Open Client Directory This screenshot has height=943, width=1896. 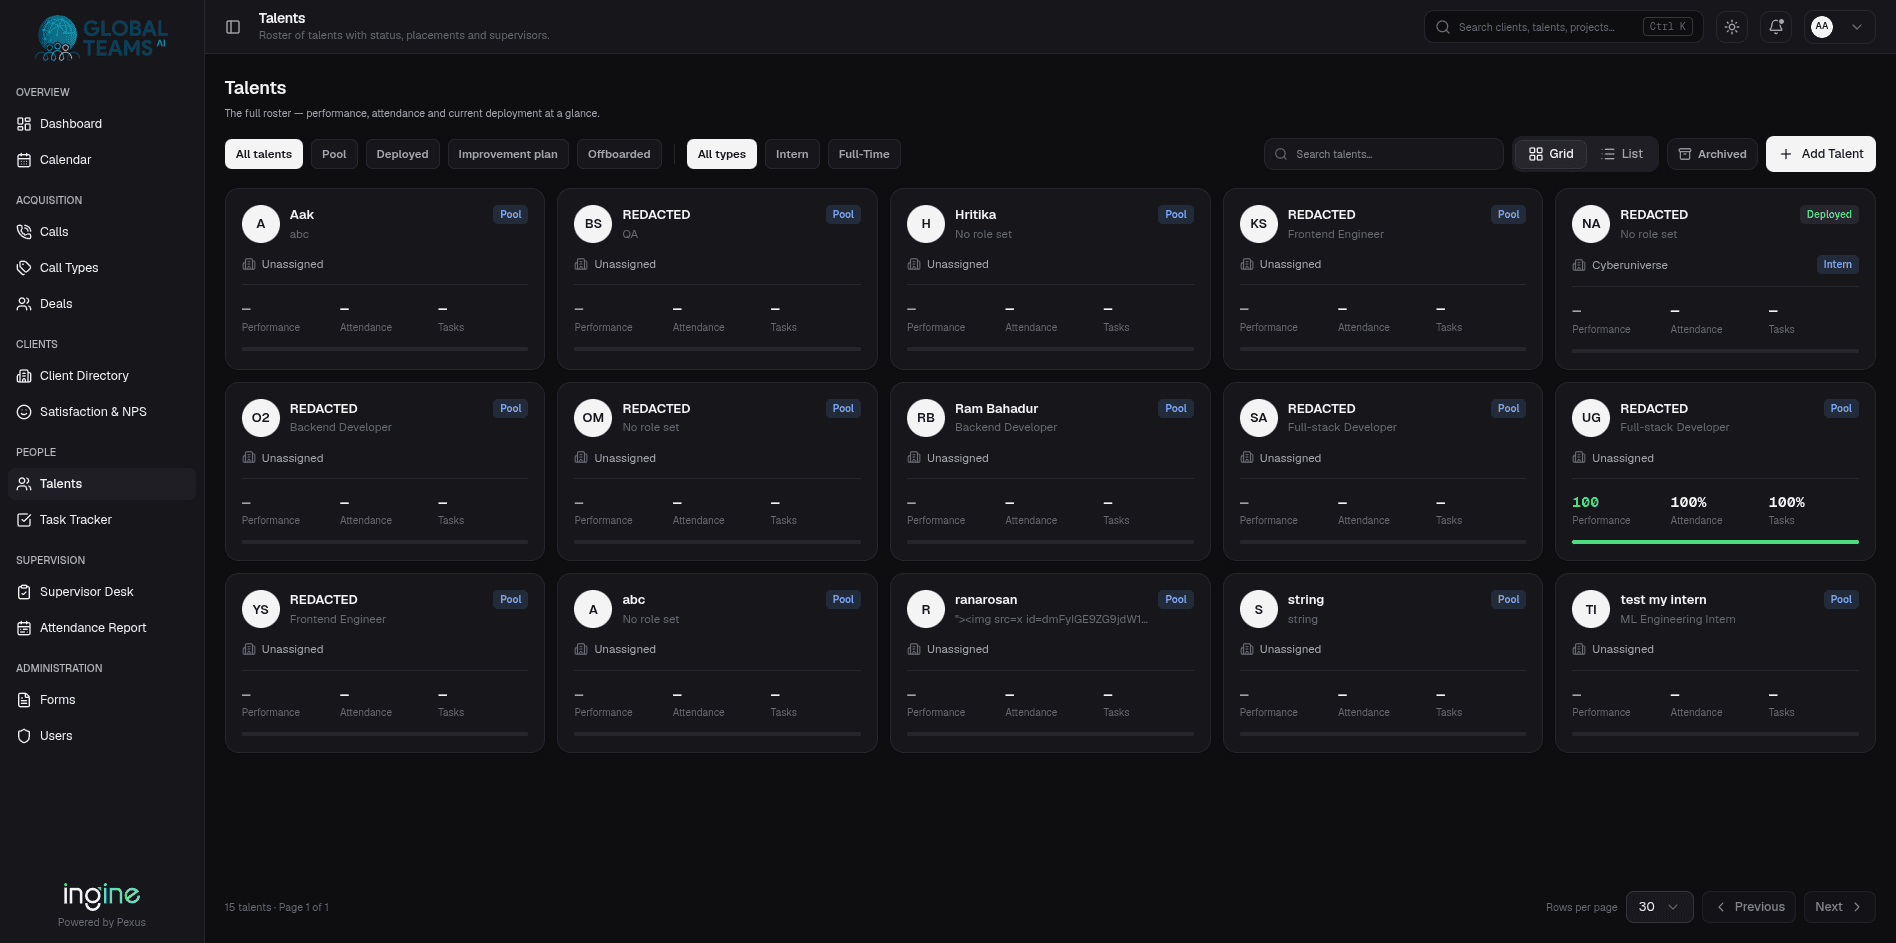pos(102,376)
